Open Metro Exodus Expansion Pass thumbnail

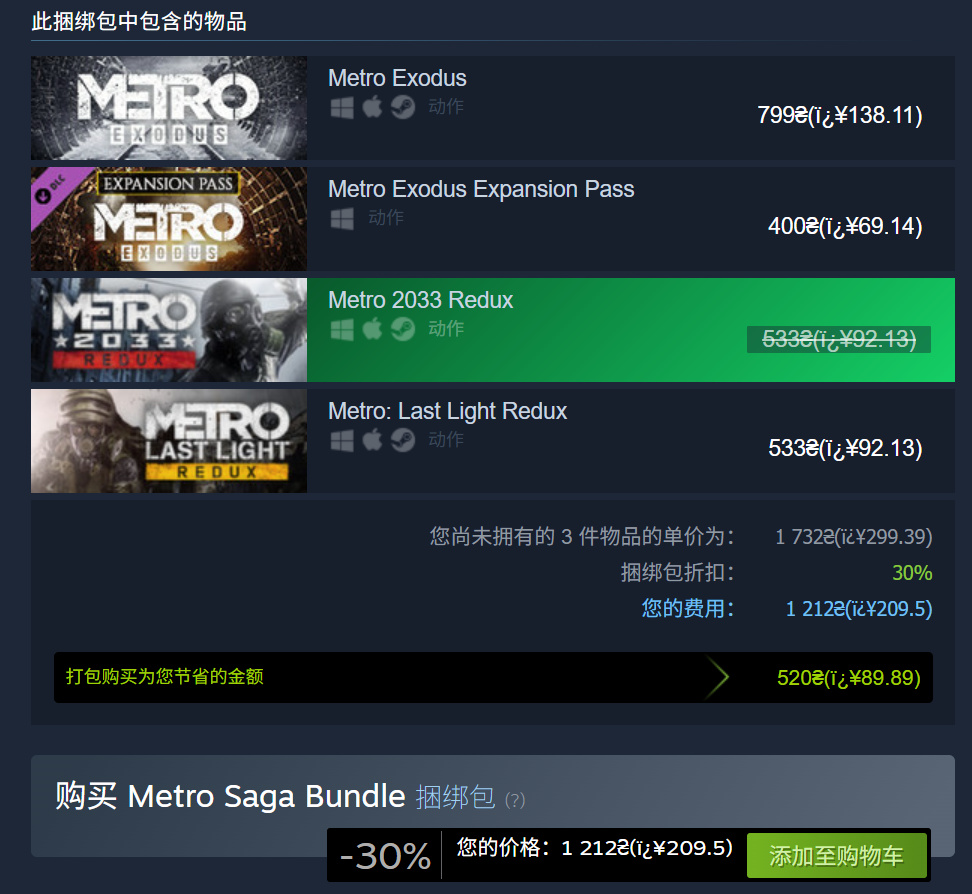(x=169, y=219)
